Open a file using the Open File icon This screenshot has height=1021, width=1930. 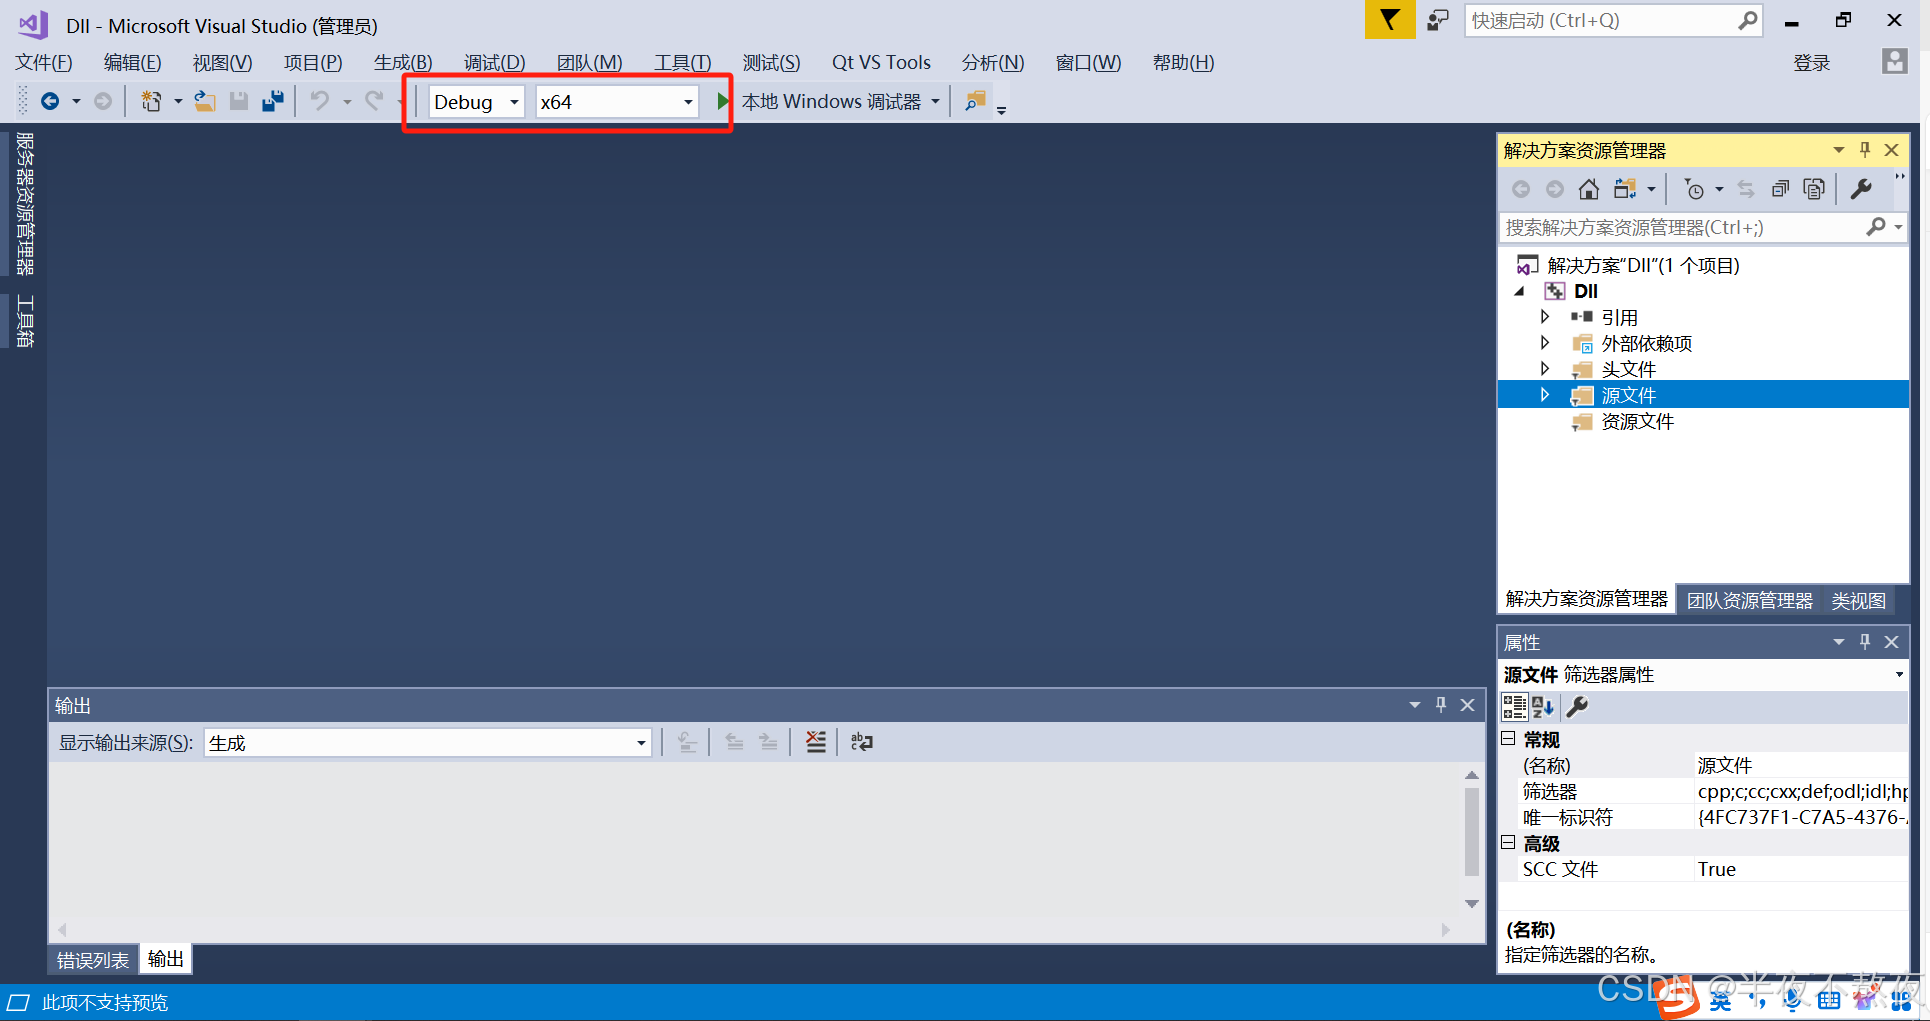[205, 100]
